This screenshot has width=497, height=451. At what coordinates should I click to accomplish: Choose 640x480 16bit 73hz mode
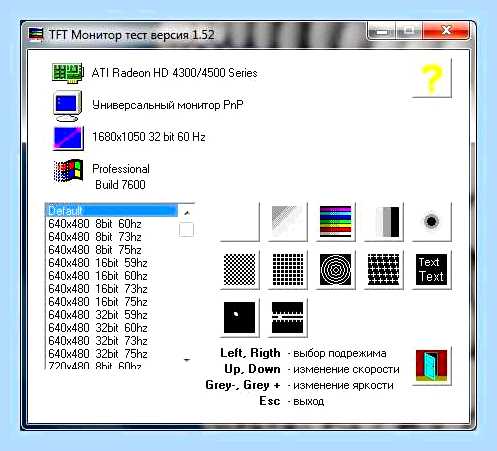click(111, 289)
